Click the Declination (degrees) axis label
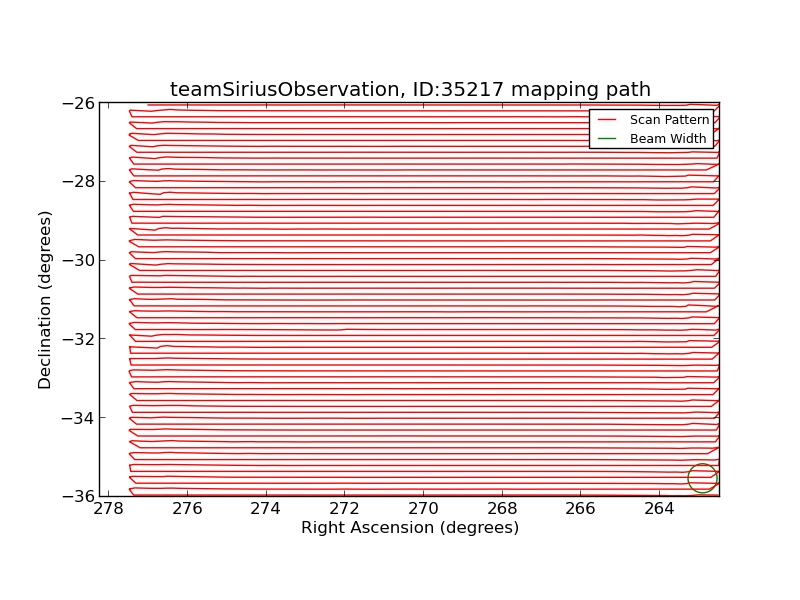800x600 pixels. click(45, 300)
